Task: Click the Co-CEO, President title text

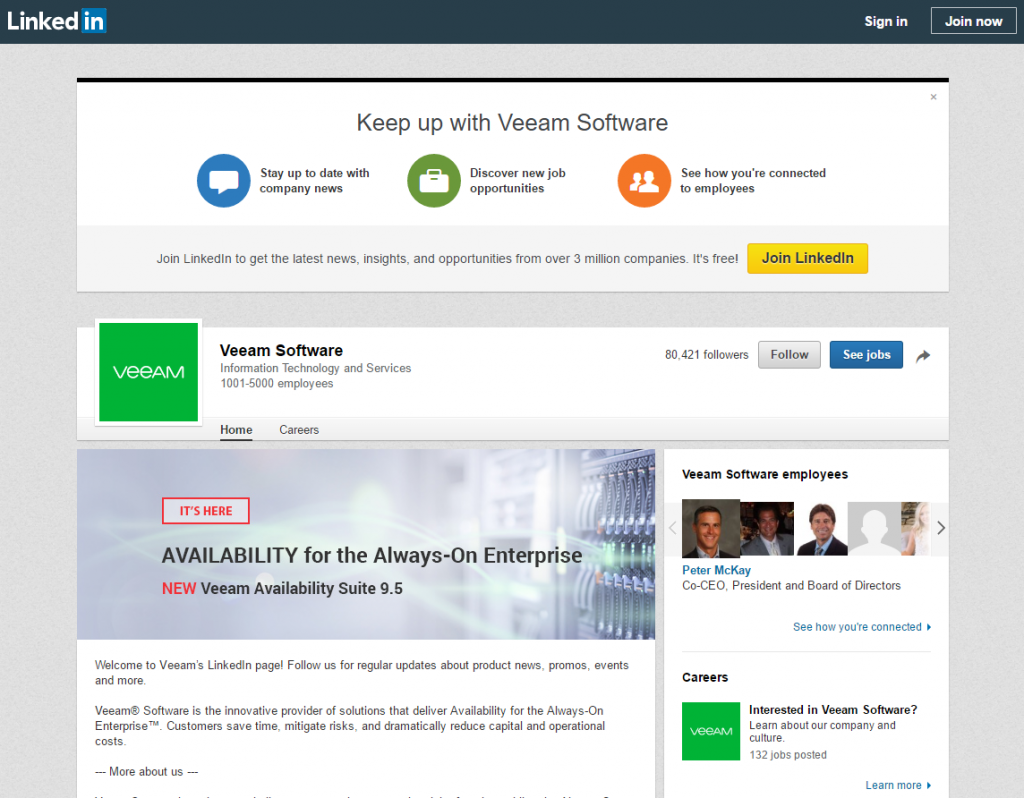Action: point(791,586)
